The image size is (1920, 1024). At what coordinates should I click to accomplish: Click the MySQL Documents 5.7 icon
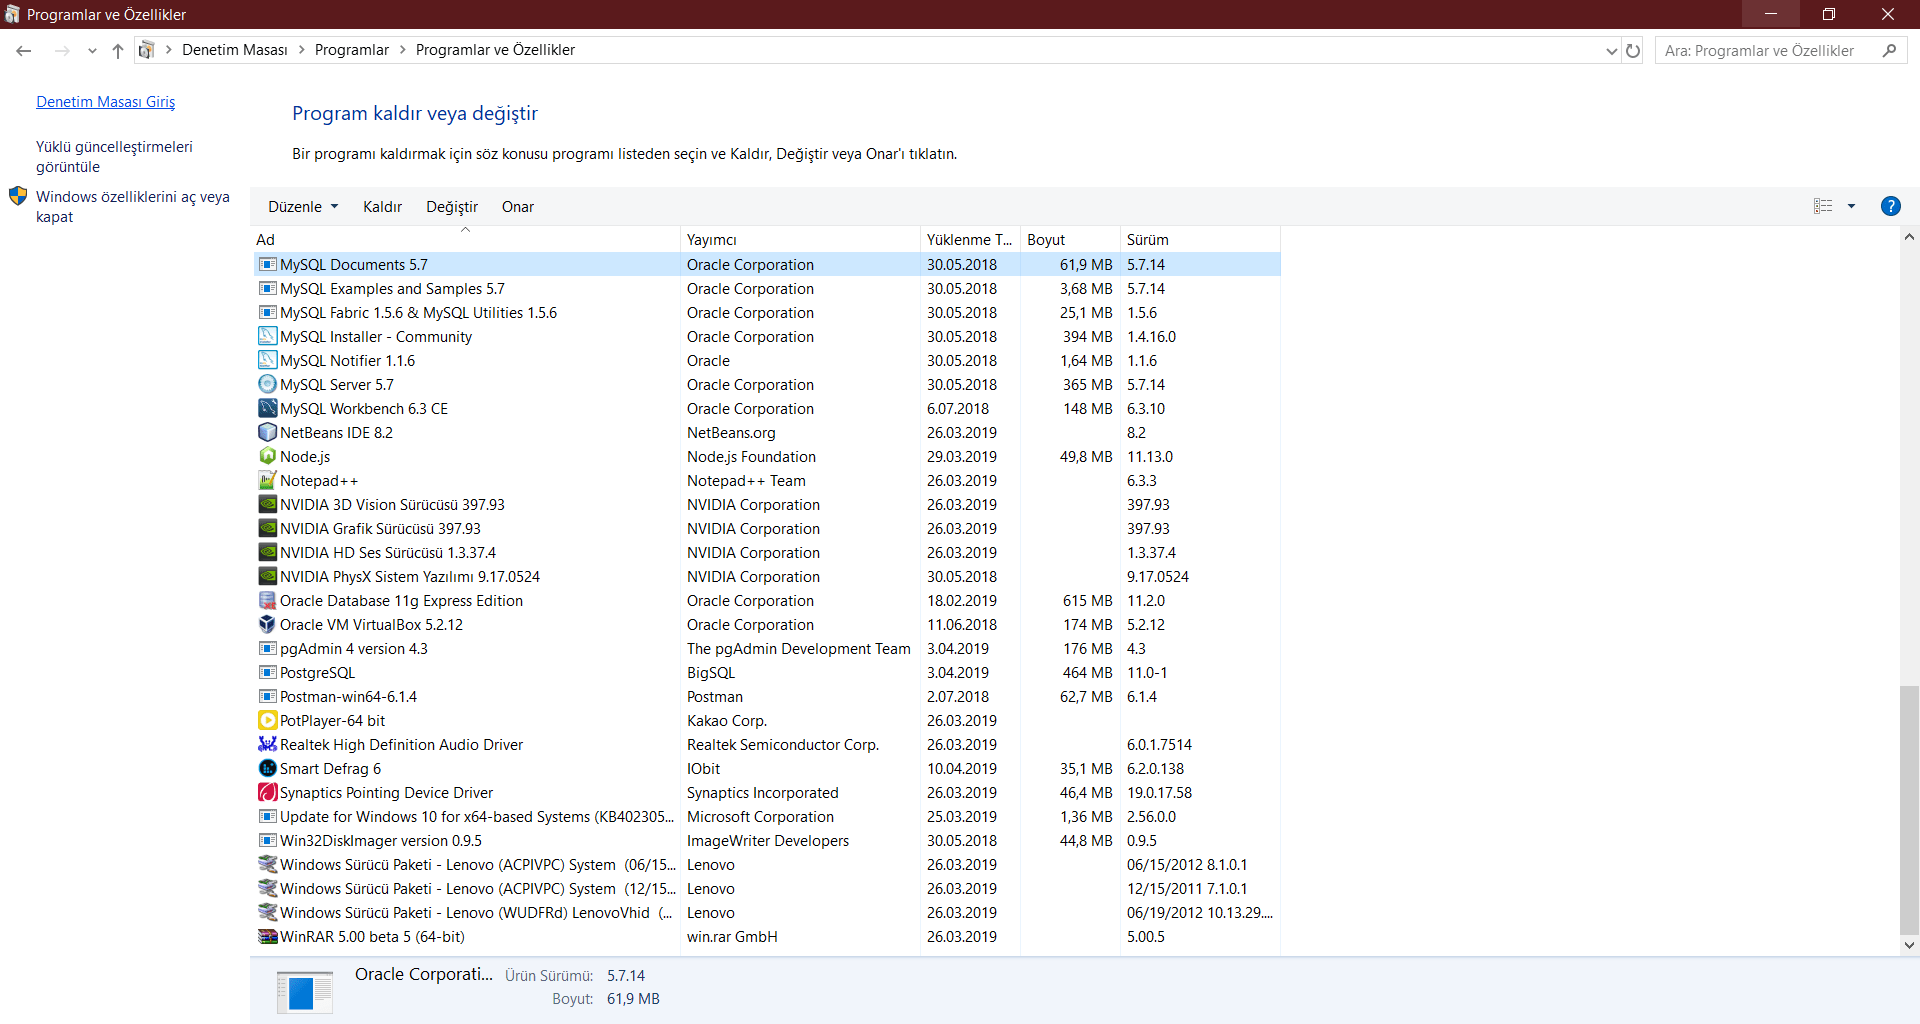[x=267, y=264]
